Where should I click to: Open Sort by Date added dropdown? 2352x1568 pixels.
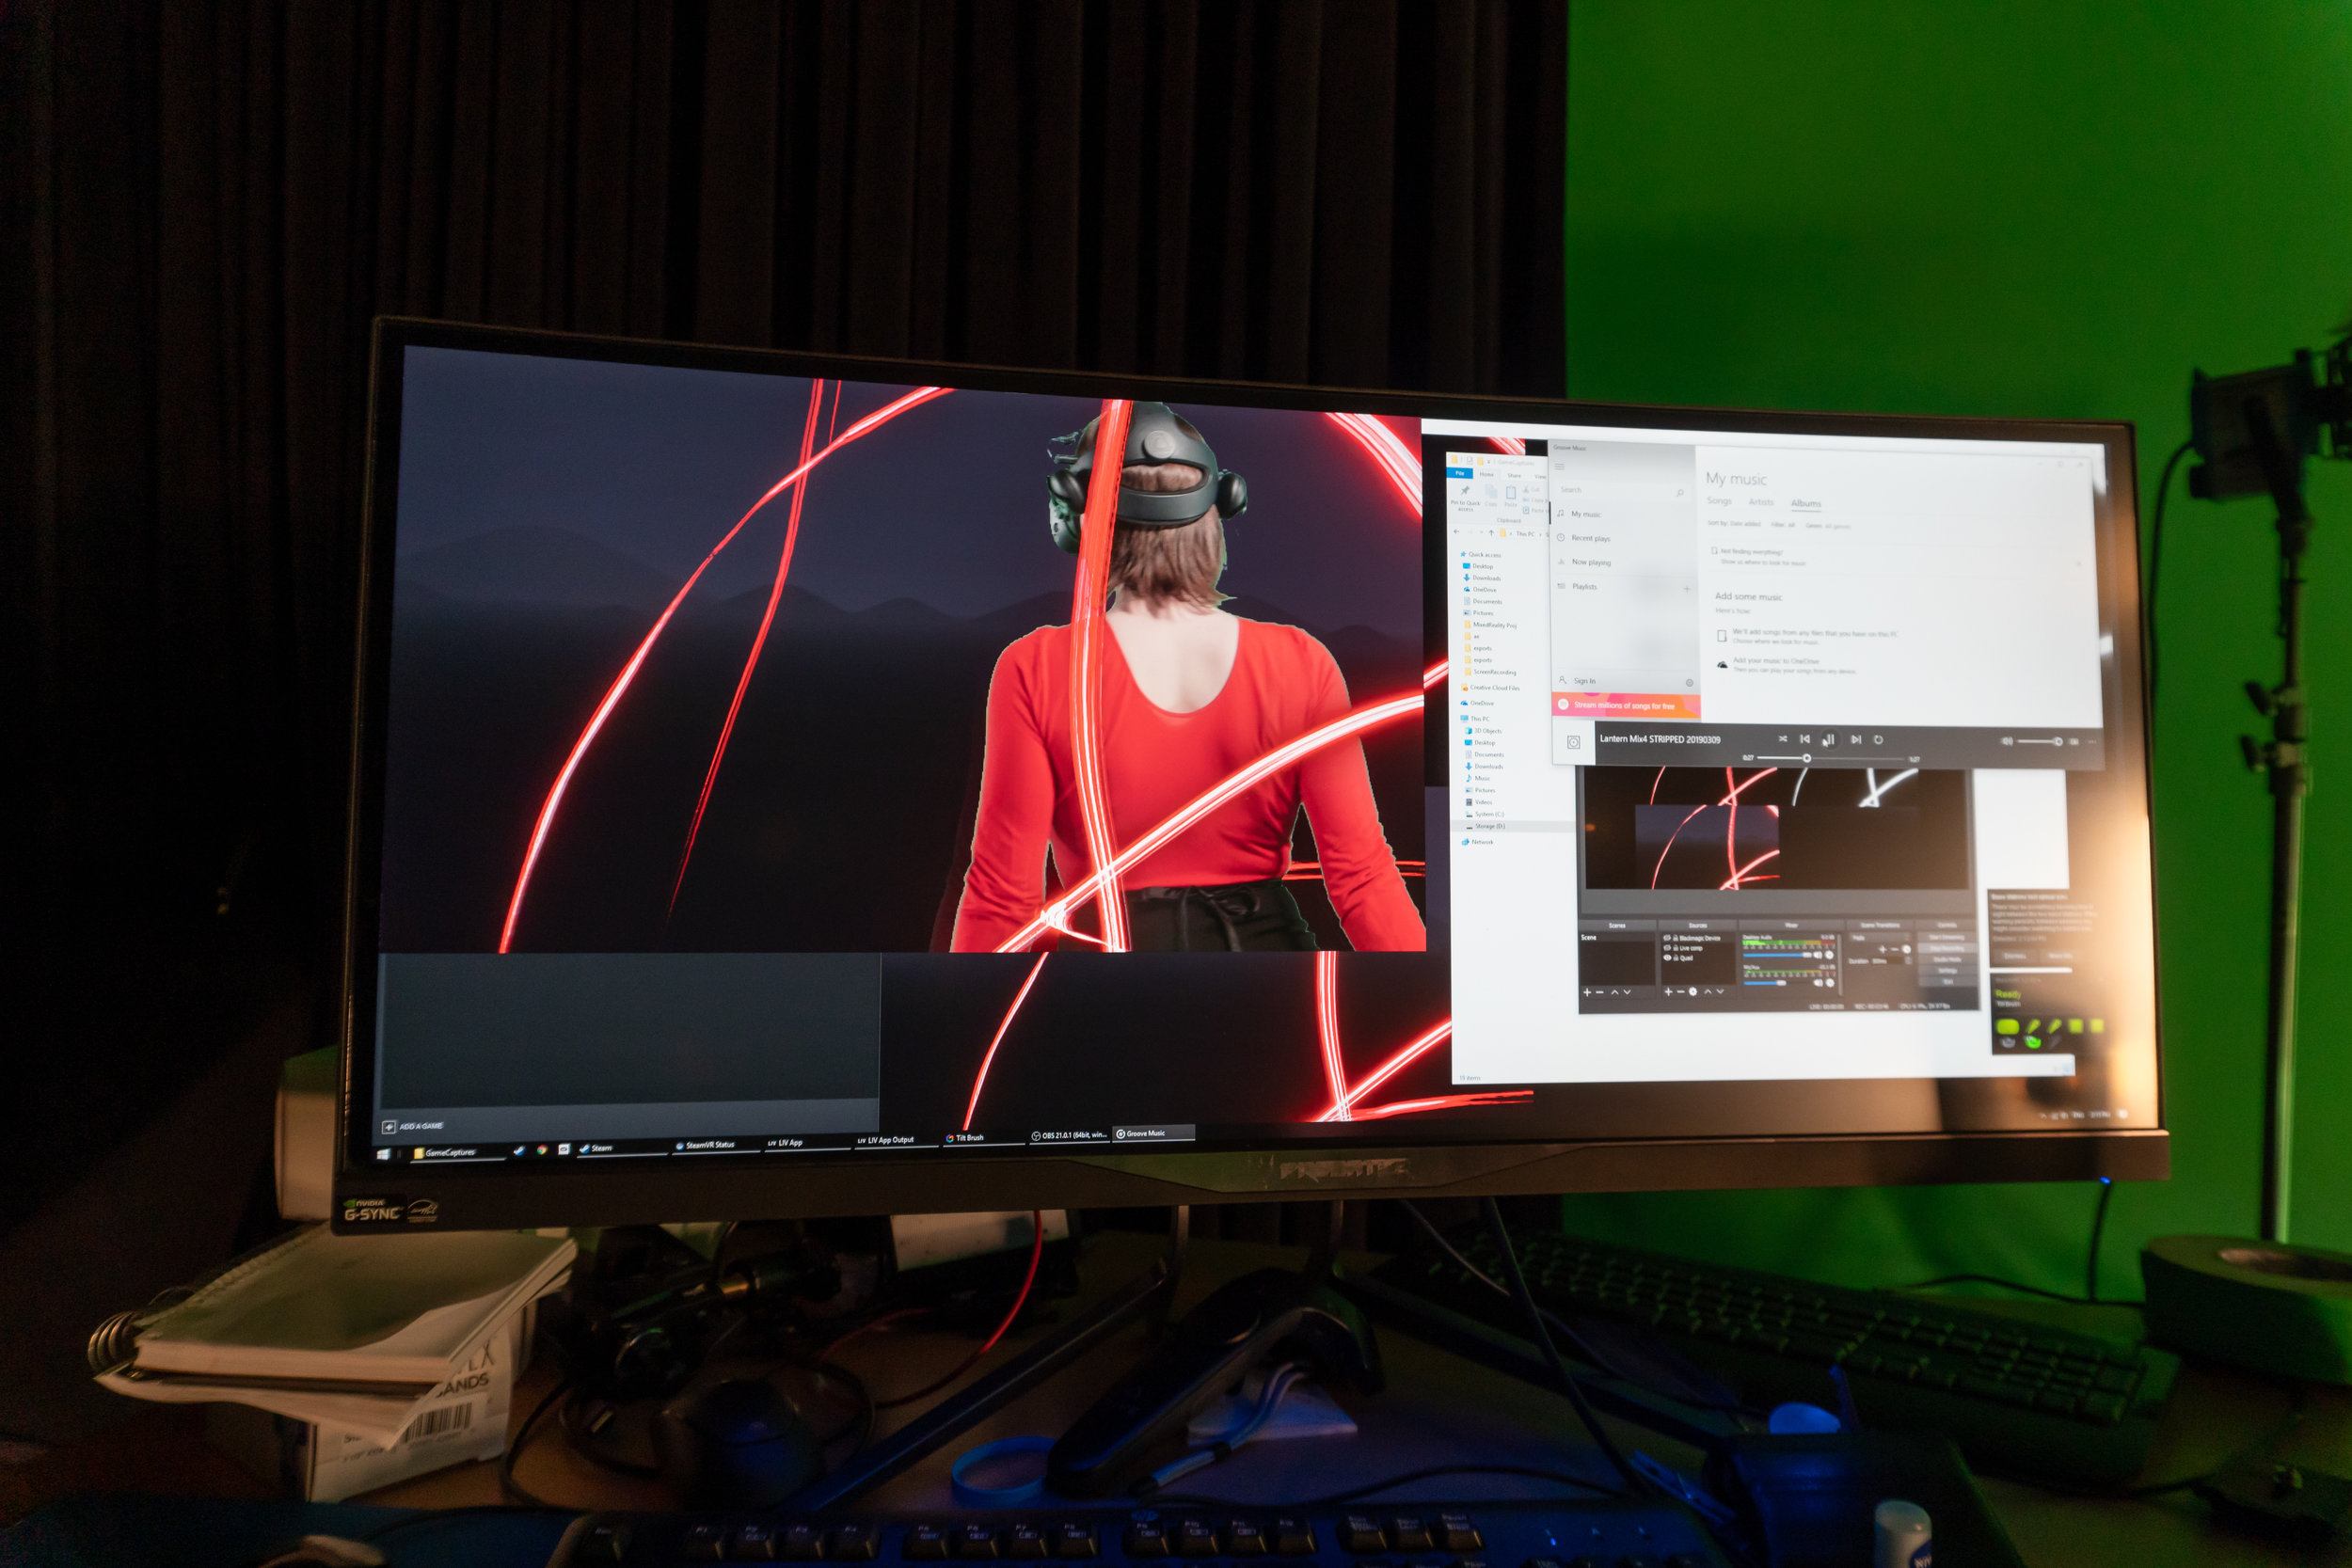pyautogui.click(x=1735, y=523)
